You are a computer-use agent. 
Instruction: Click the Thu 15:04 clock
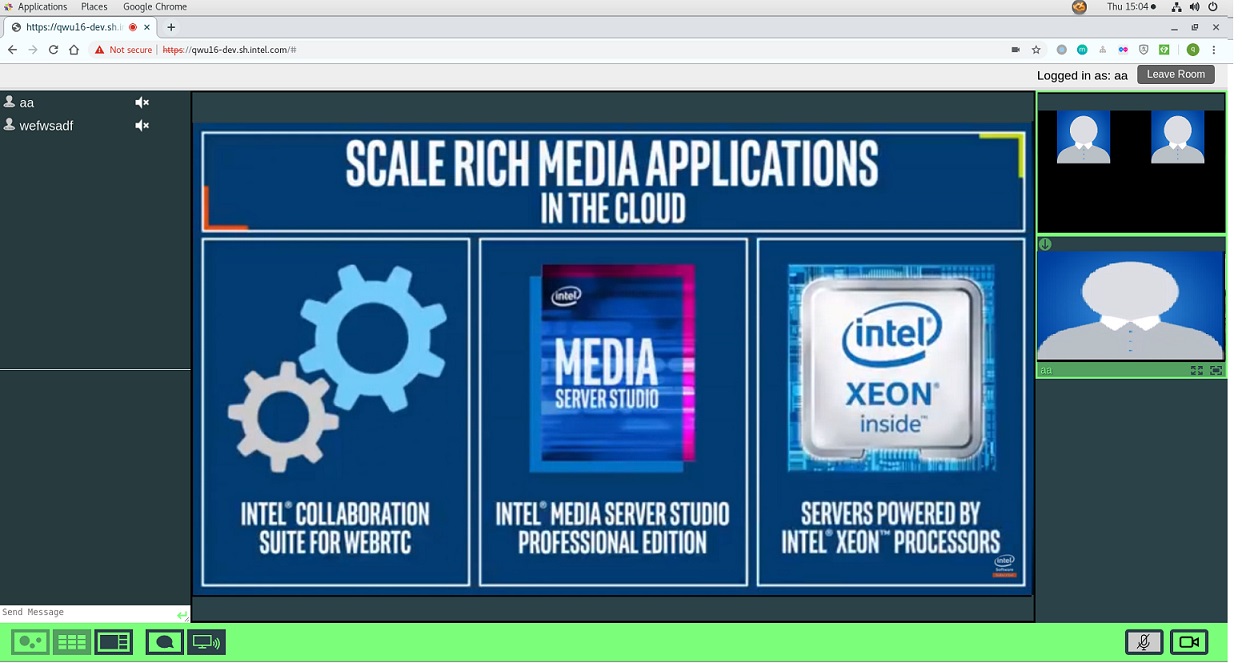click(x=1131, y=6)
